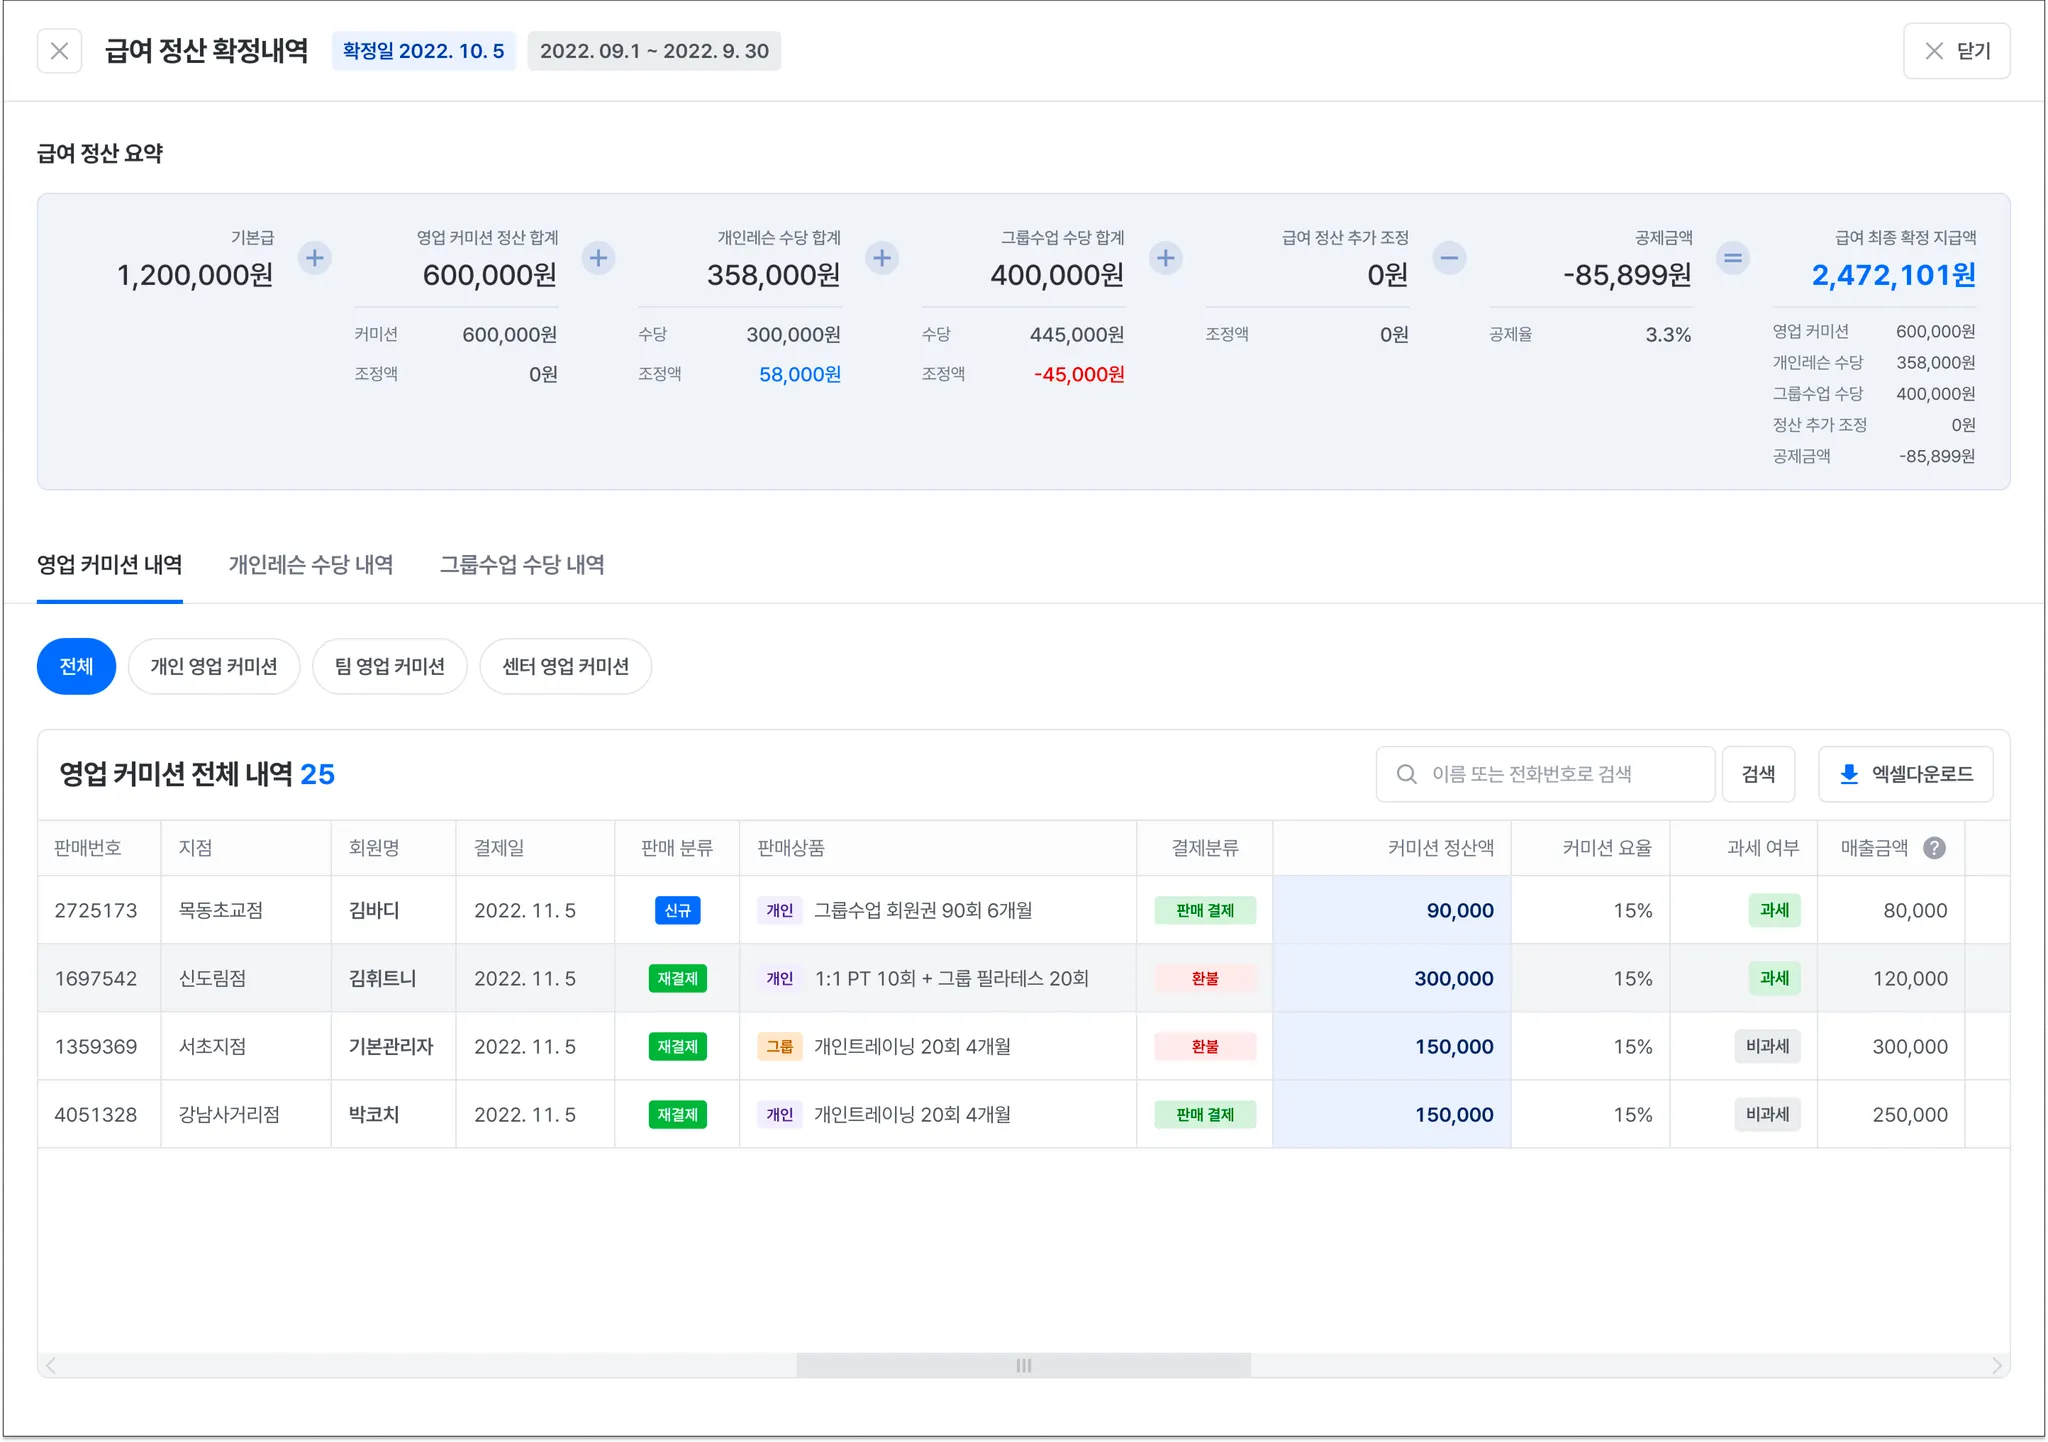
Task: Click the magnifier icon in the search field
Action: pos(1406,774)
